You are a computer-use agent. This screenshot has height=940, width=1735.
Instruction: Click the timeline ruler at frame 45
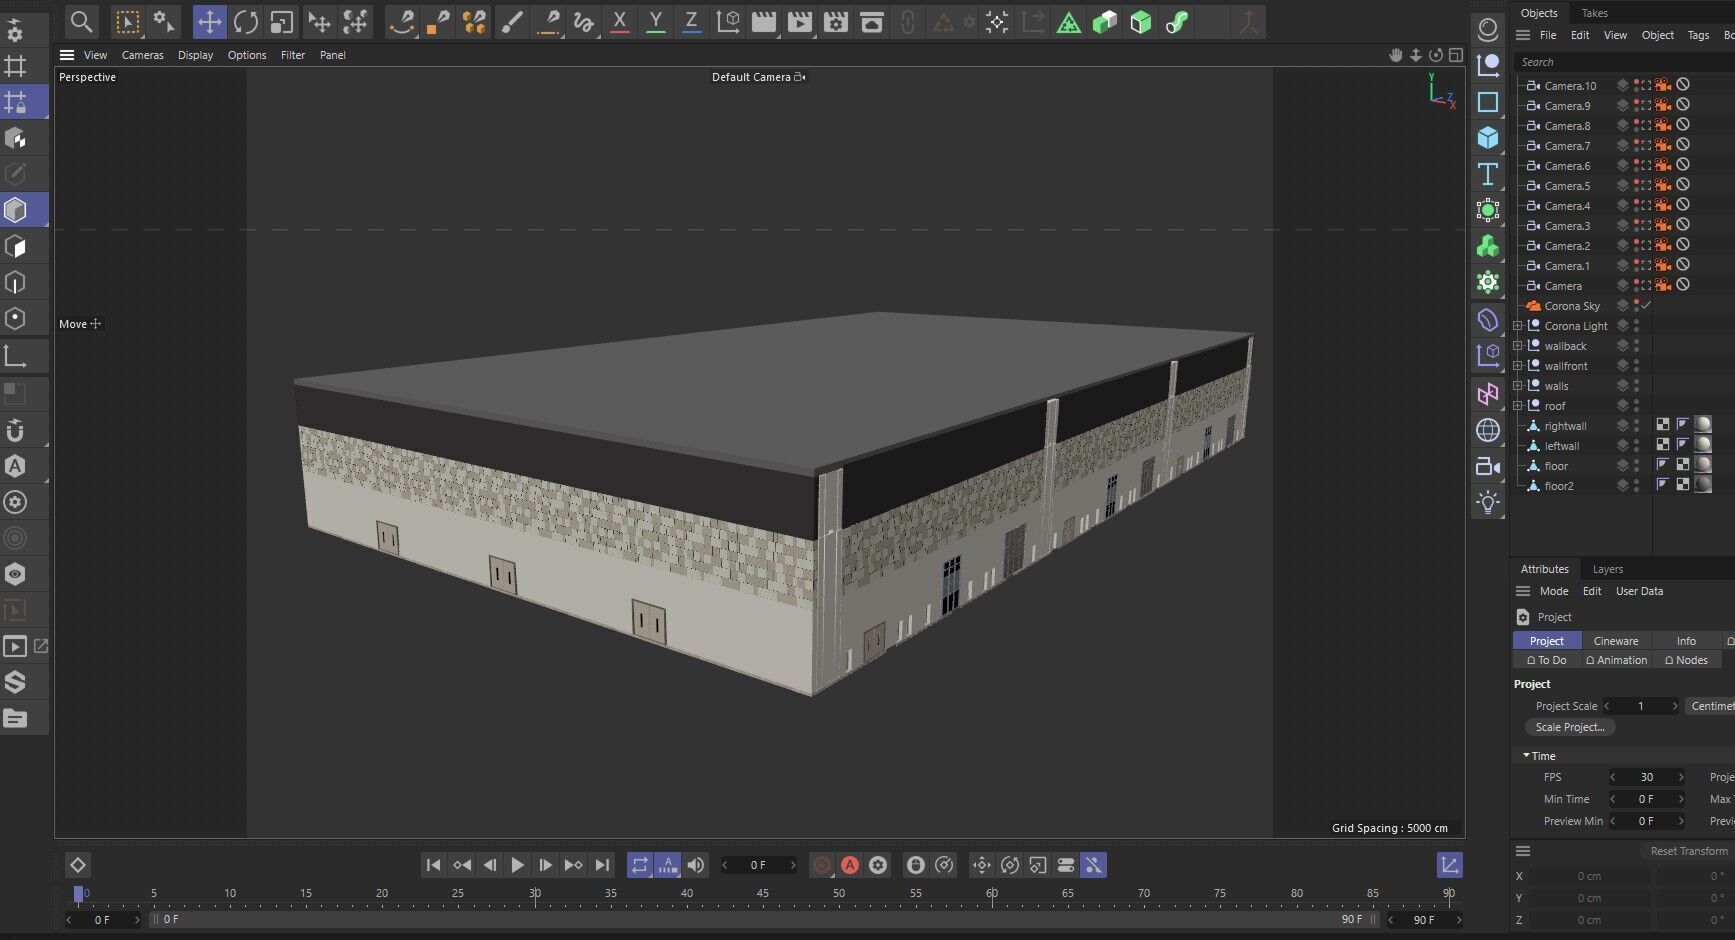tap(763, 894)
